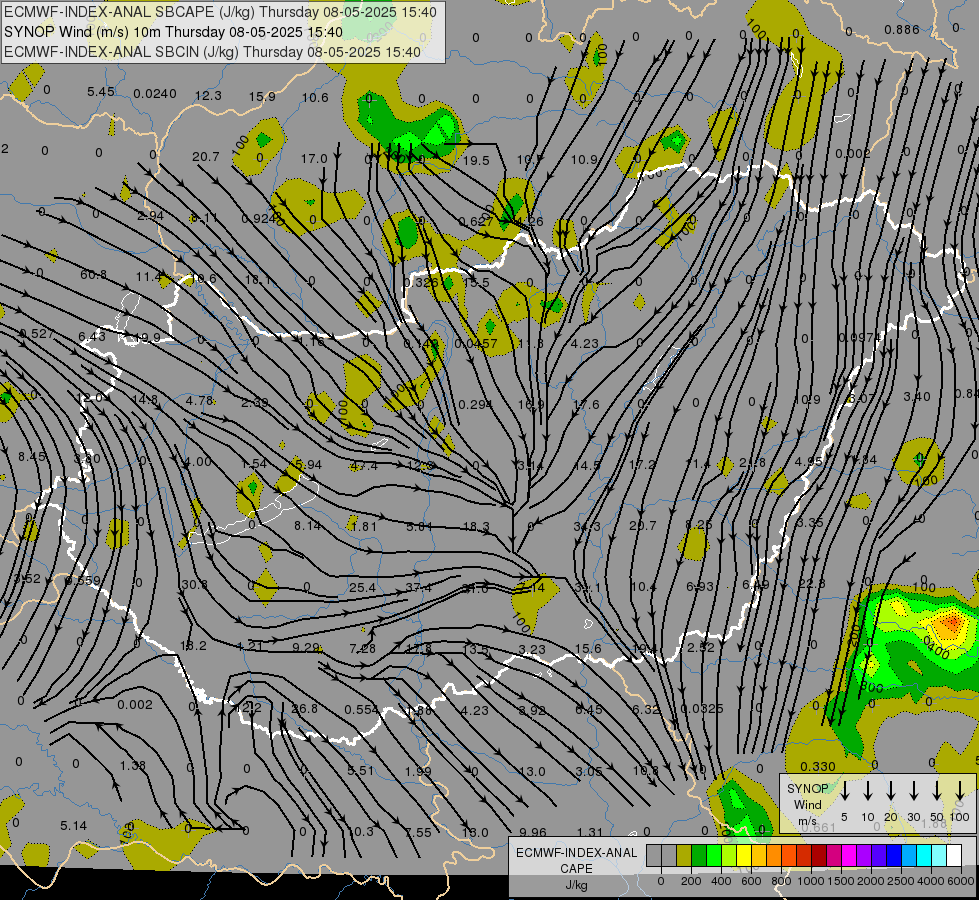Click the 1500 tick label on color bar
The image size is (979, 900).
(841, 881)
